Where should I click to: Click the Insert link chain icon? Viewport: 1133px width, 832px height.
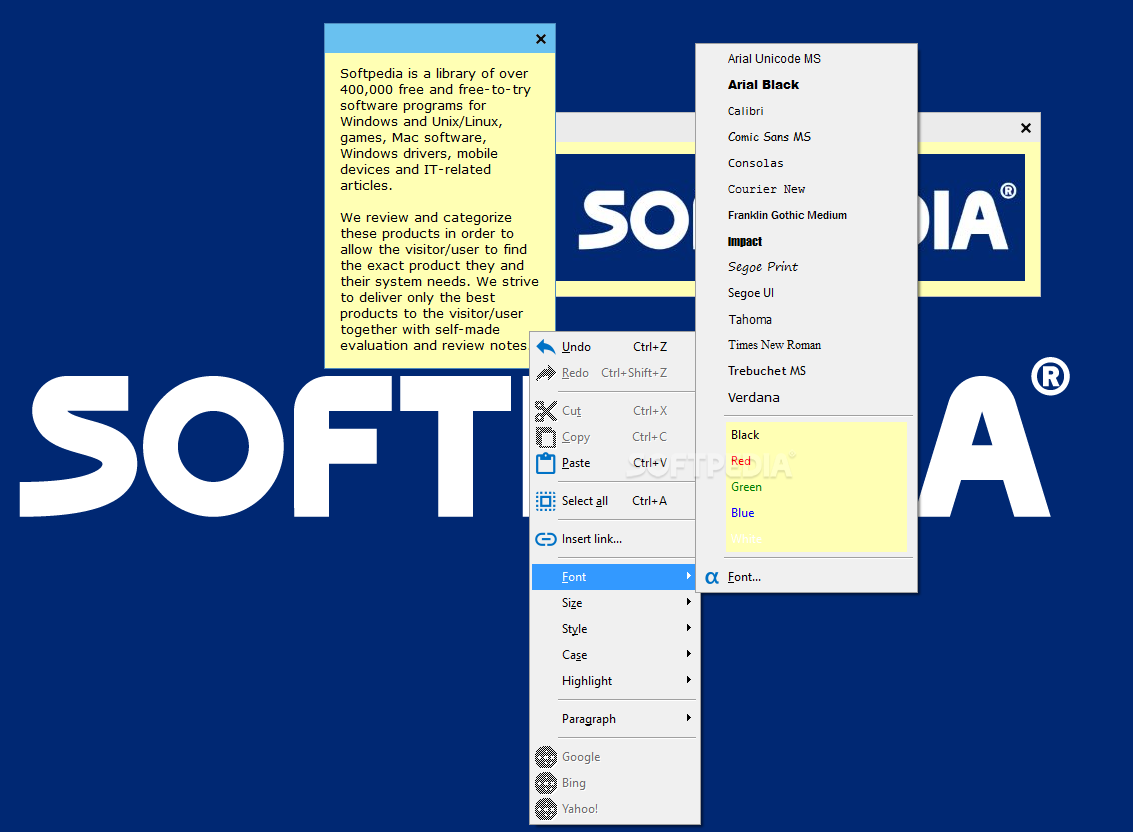point(546,539)
